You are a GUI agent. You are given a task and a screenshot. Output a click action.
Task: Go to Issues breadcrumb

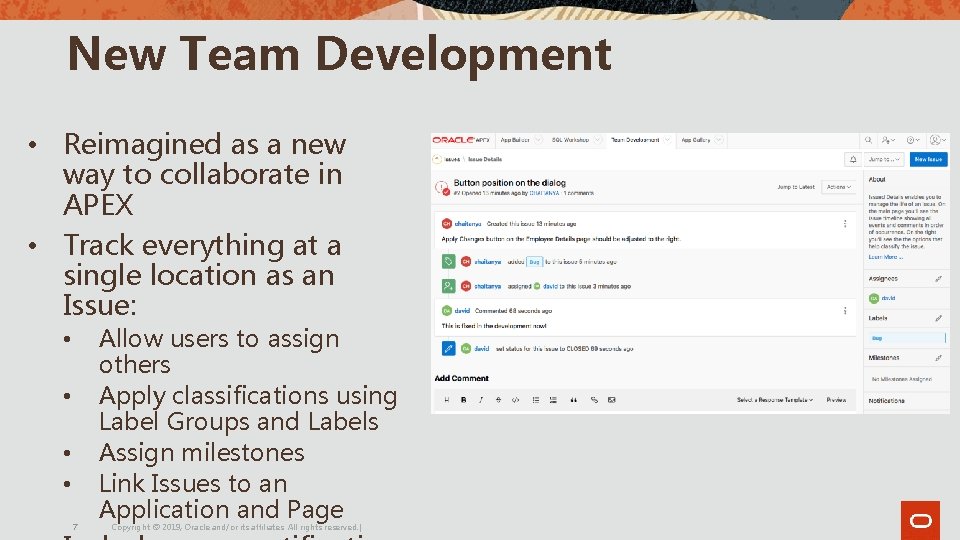(x=452, y=159)
